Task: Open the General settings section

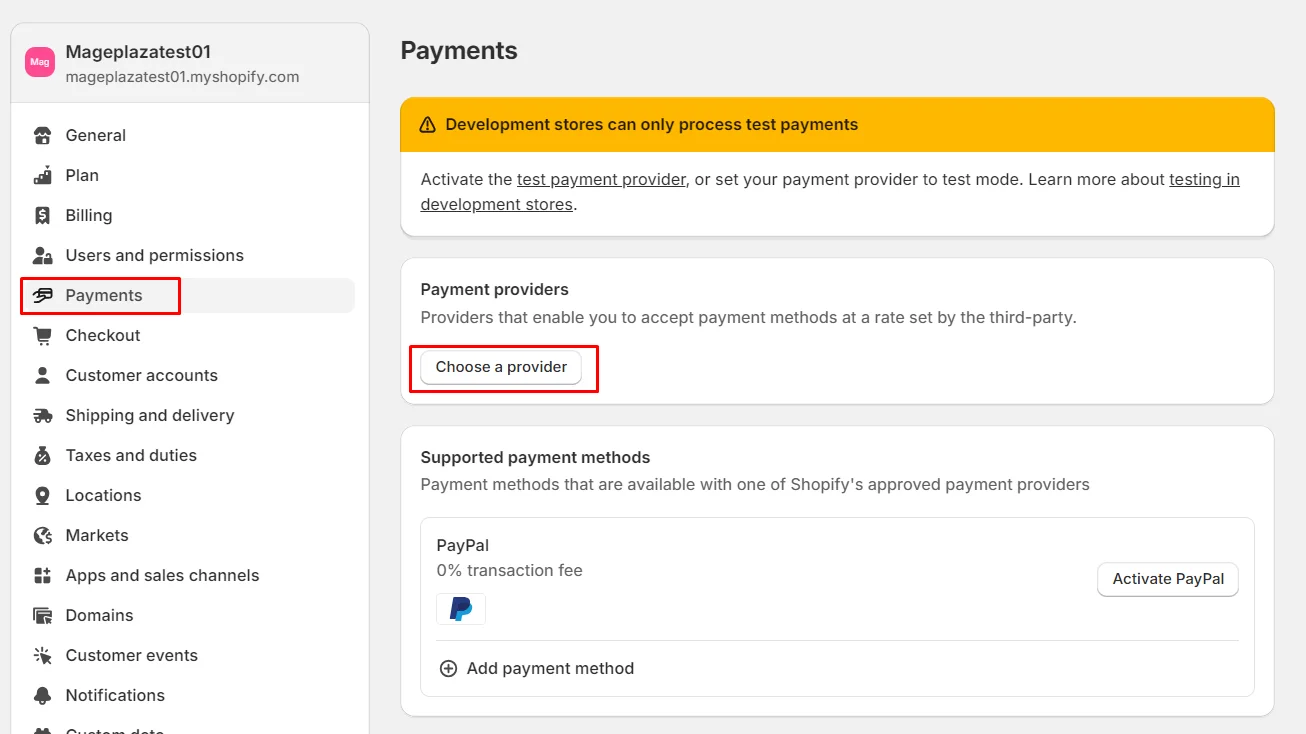Action: [95, 135]
